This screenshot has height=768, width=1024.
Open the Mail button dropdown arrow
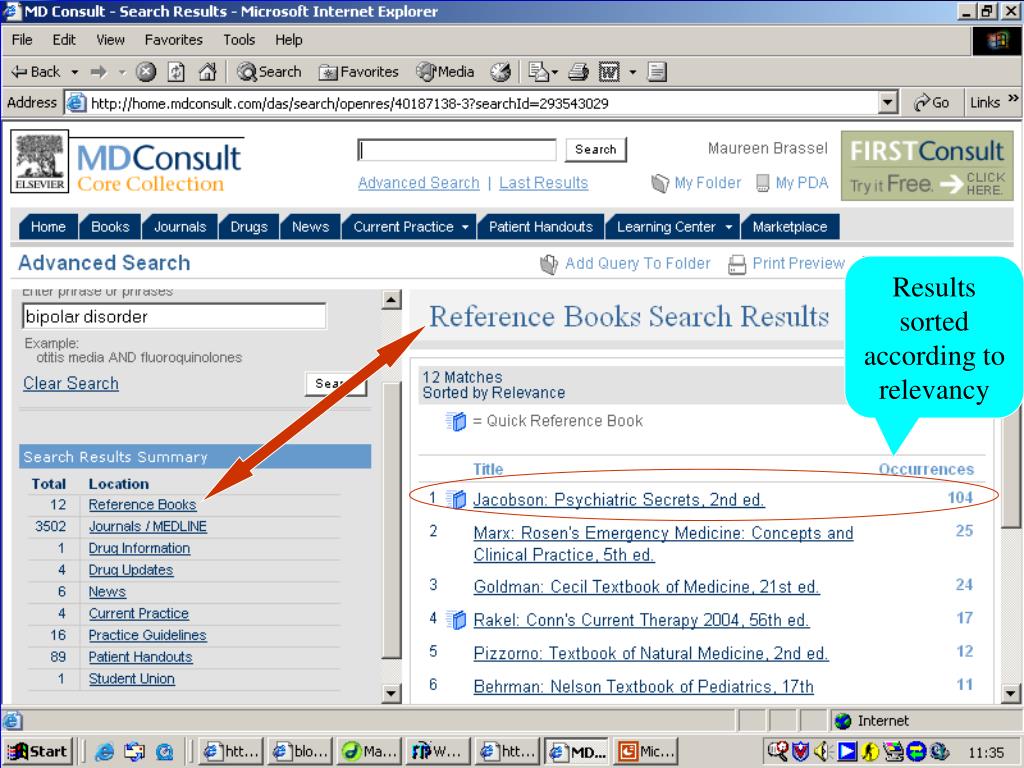tap(554, 72)
